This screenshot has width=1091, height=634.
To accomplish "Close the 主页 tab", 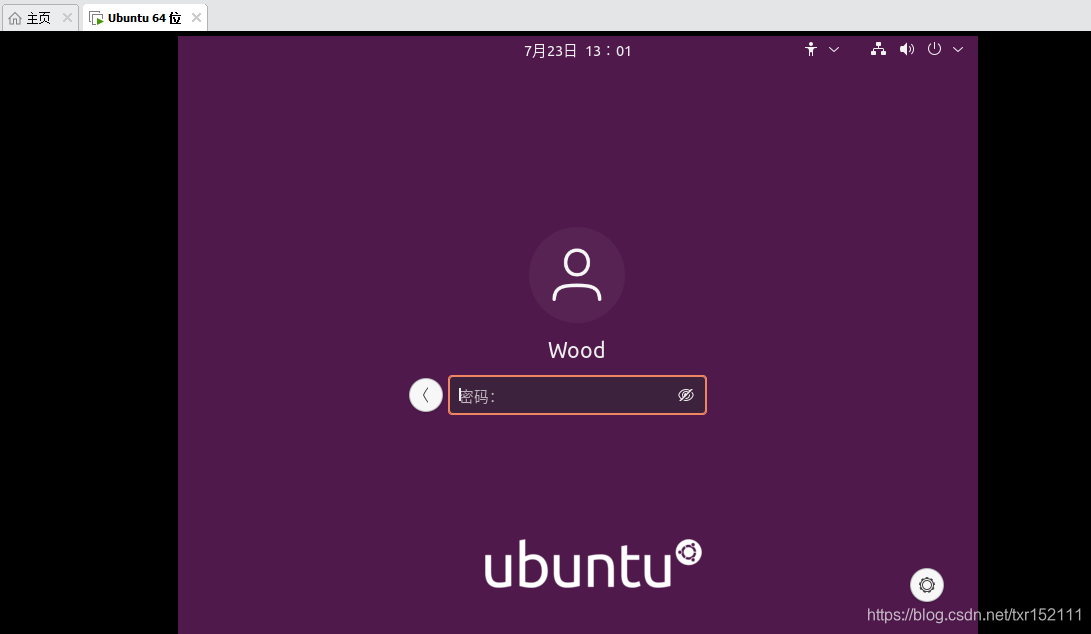I will tap(67, 18).
